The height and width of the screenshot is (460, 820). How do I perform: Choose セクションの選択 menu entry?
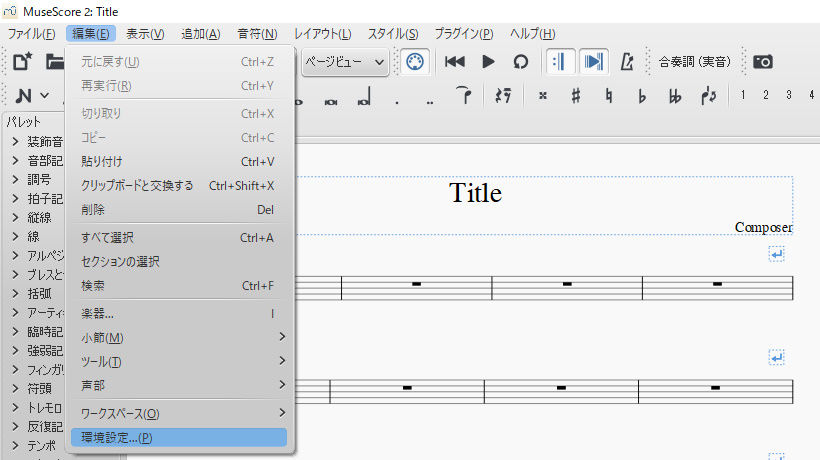coord(178,261)
